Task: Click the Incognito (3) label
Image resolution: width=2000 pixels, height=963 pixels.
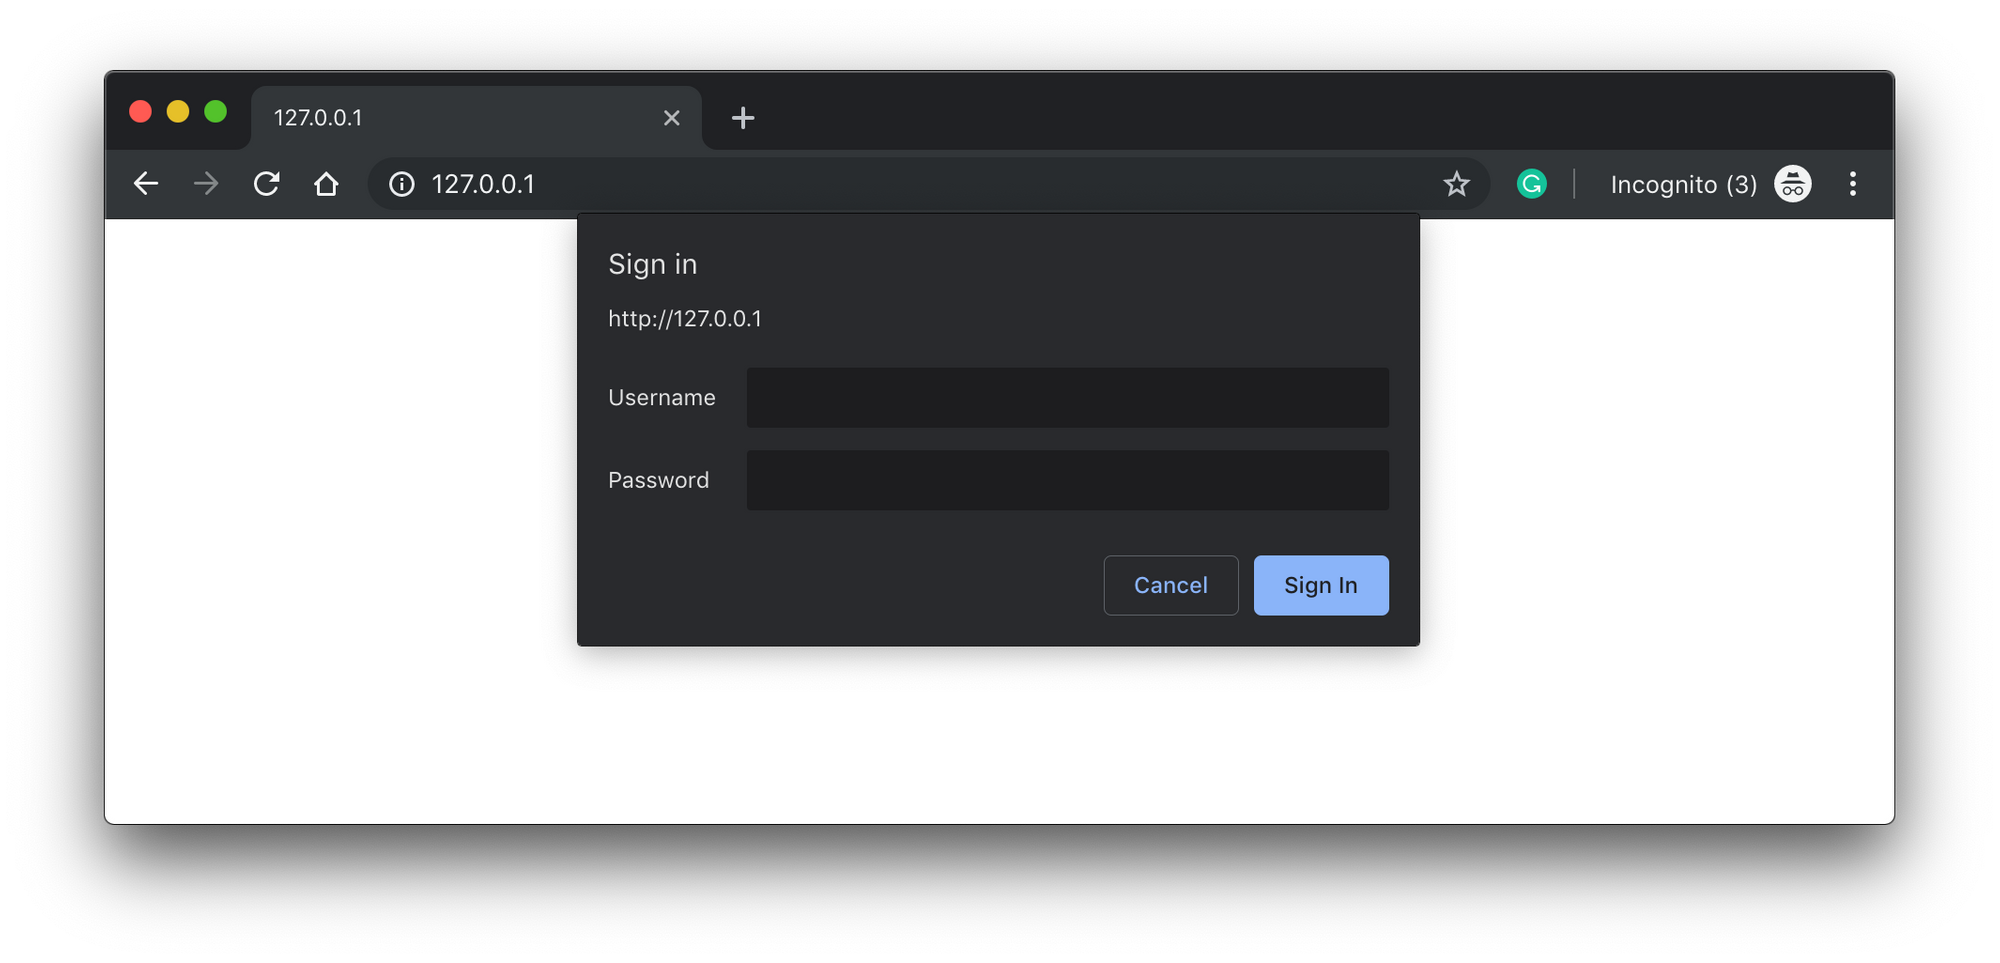Action: point(1683,183)
